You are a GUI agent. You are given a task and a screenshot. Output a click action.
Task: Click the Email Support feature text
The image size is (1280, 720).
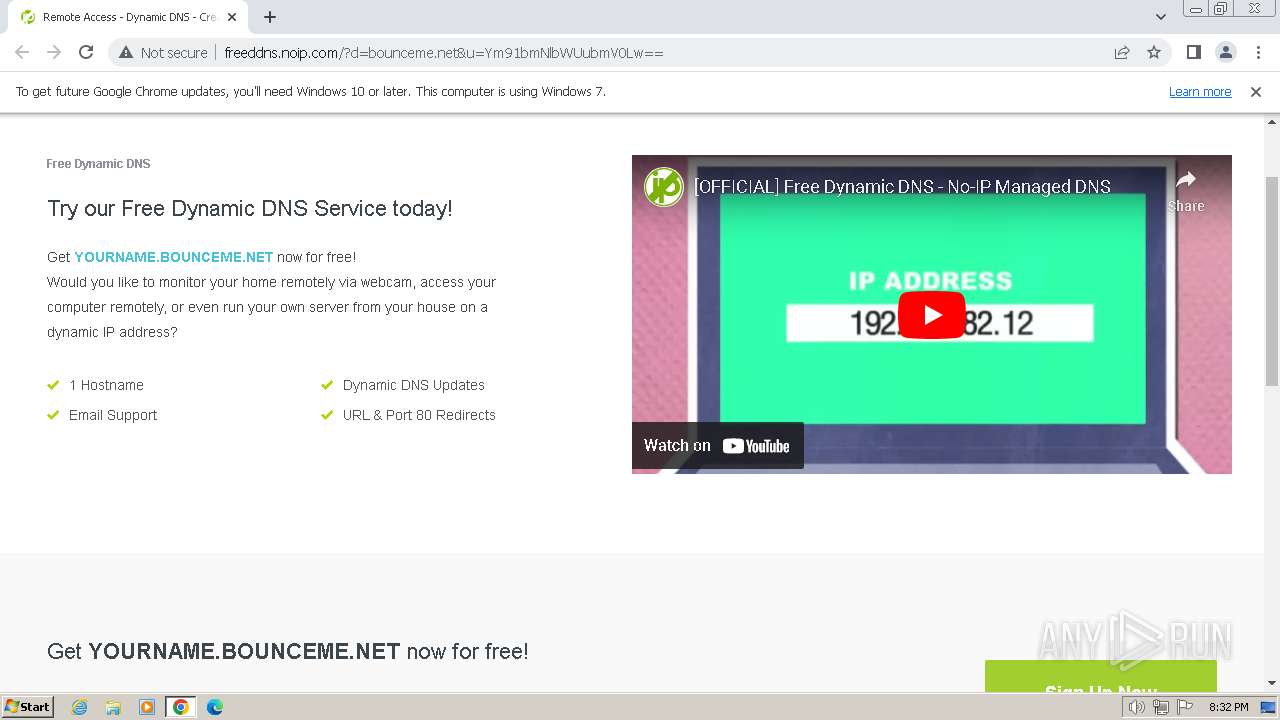coord(113,415)
